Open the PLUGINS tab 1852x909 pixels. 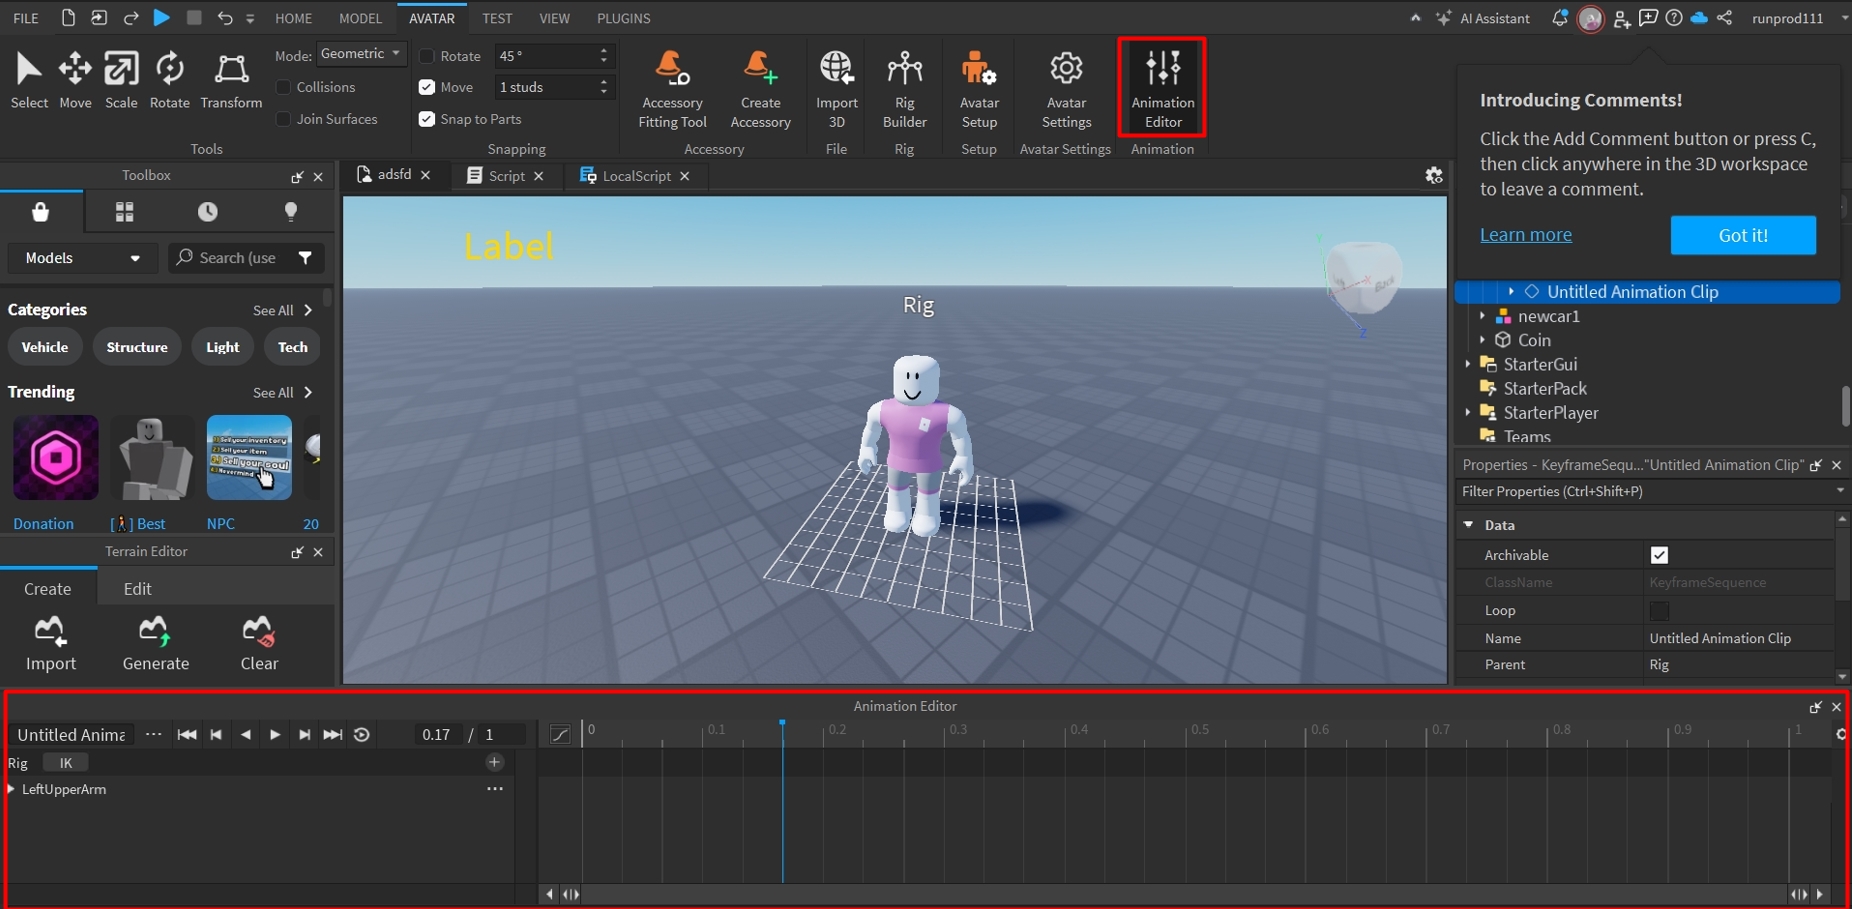pyautogui.click(x=623, y=18)
